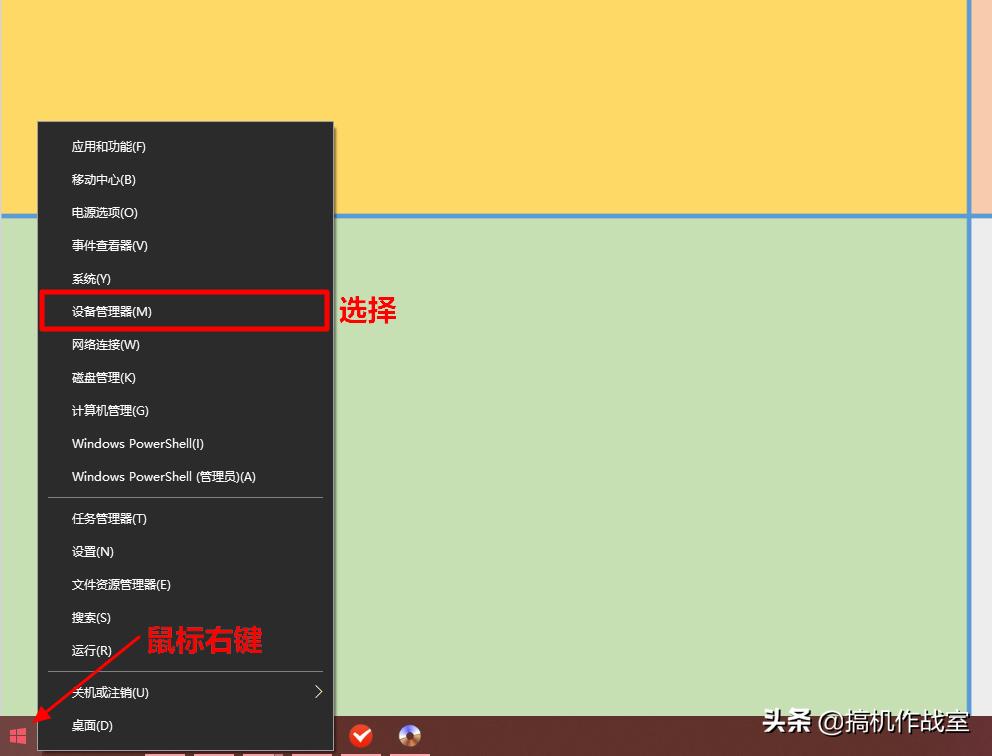Screen dimensions: 992x756
Task: Open 运行(R) dialog
Action: pyautogui.click(x=91, y=650)
